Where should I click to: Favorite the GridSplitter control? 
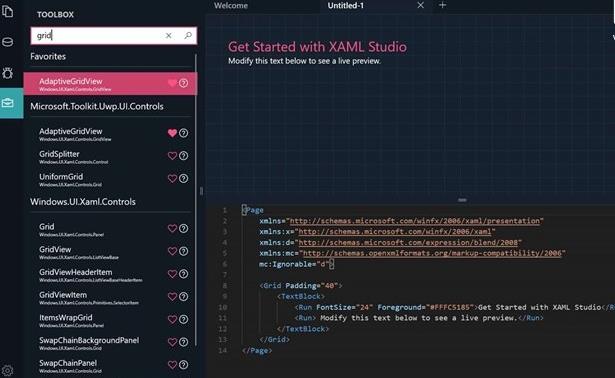[x=172, y=156]
